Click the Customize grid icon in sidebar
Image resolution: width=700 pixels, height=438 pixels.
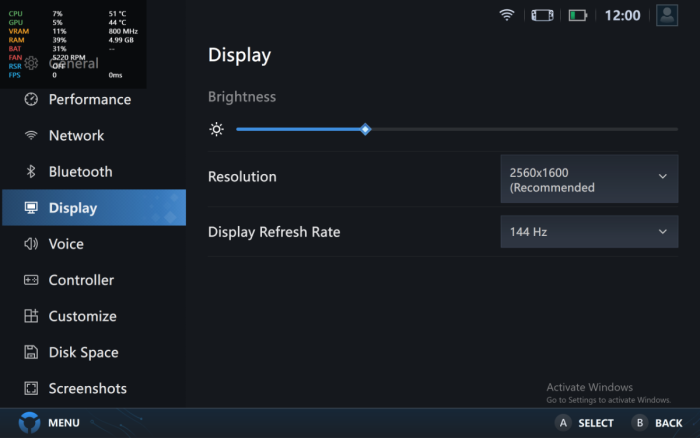pos(31,316)
